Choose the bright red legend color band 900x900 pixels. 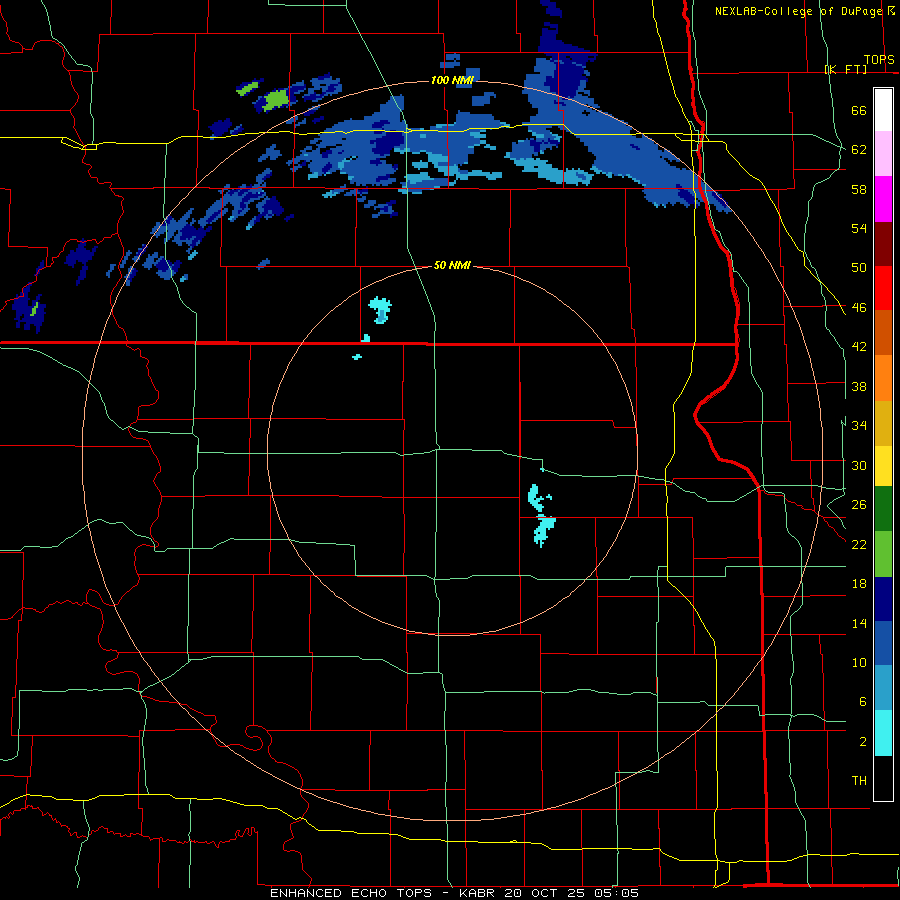point(883,288)
